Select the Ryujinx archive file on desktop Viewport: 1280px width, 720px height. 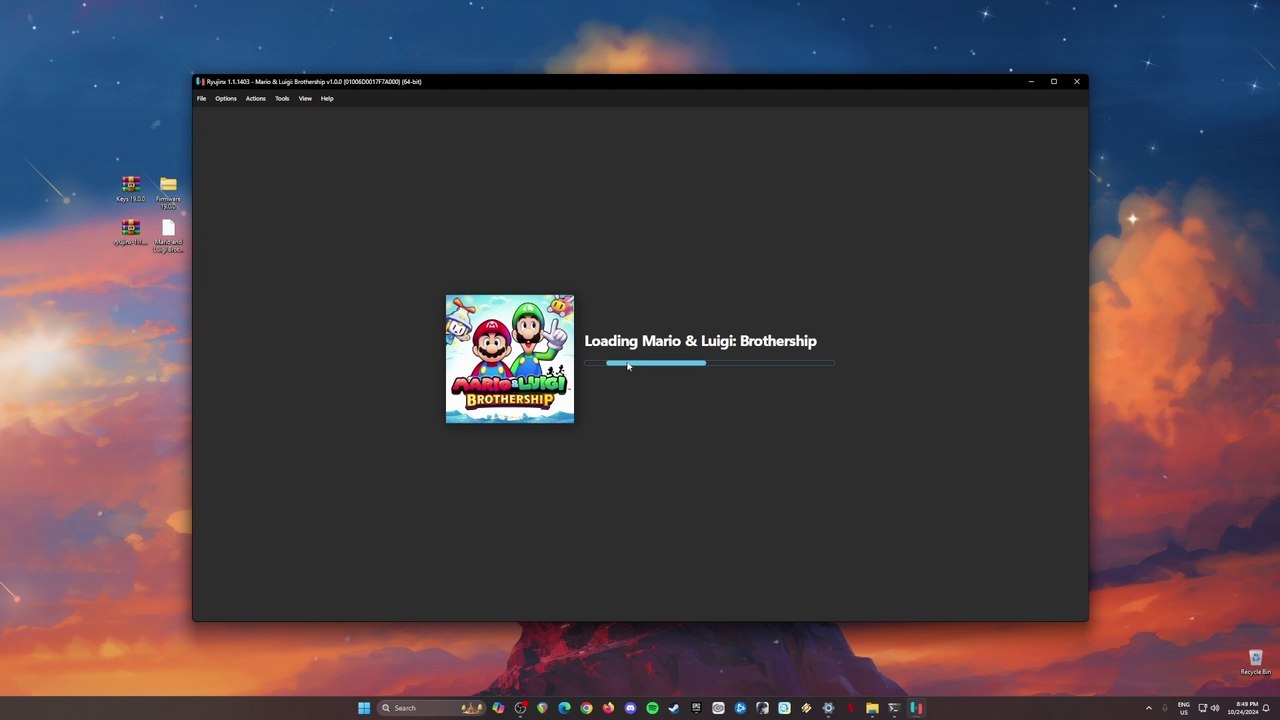pyautogui.click(x=130, y=233)
